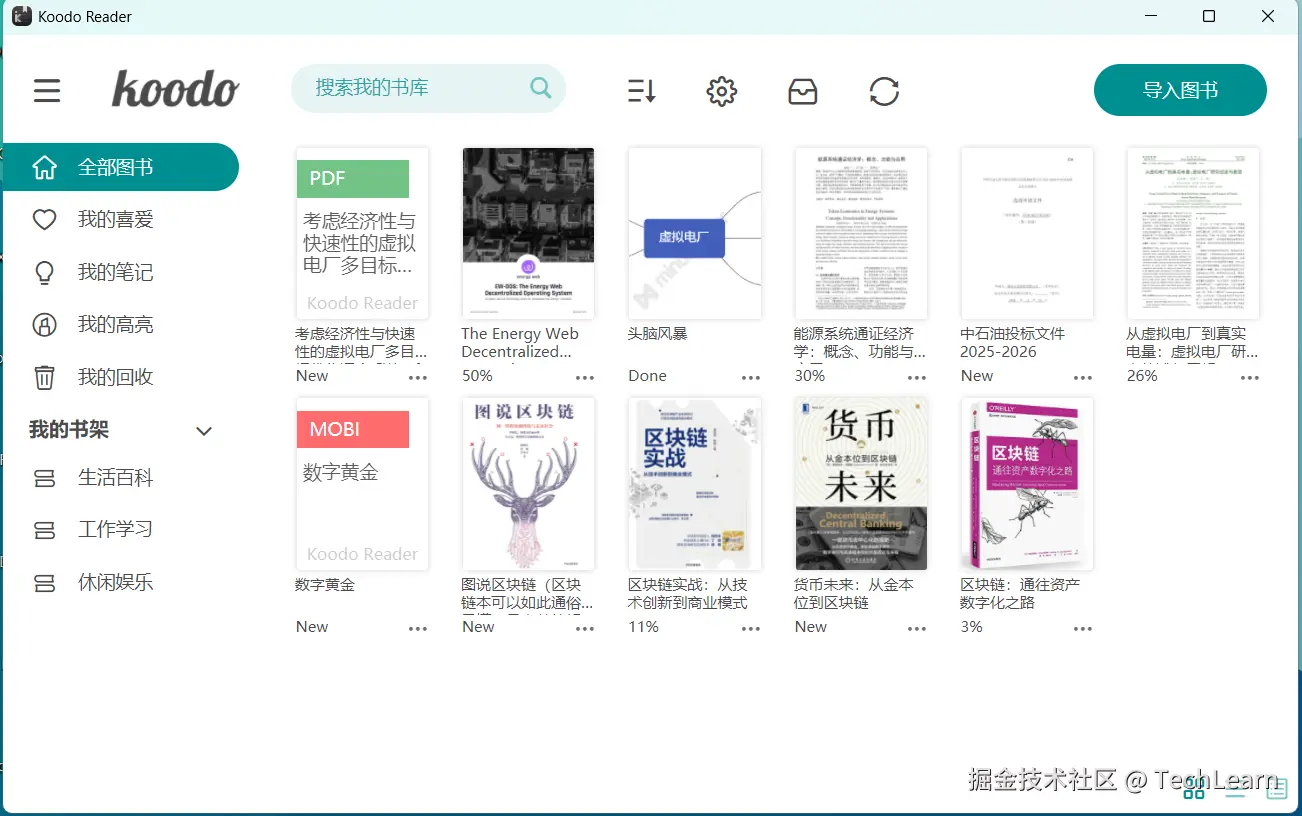Image resolution: width=1302 pixels, height=816 pixels.
Task: Click the title The Energy Web Decentralized
Action: click(x=520, y=343)
